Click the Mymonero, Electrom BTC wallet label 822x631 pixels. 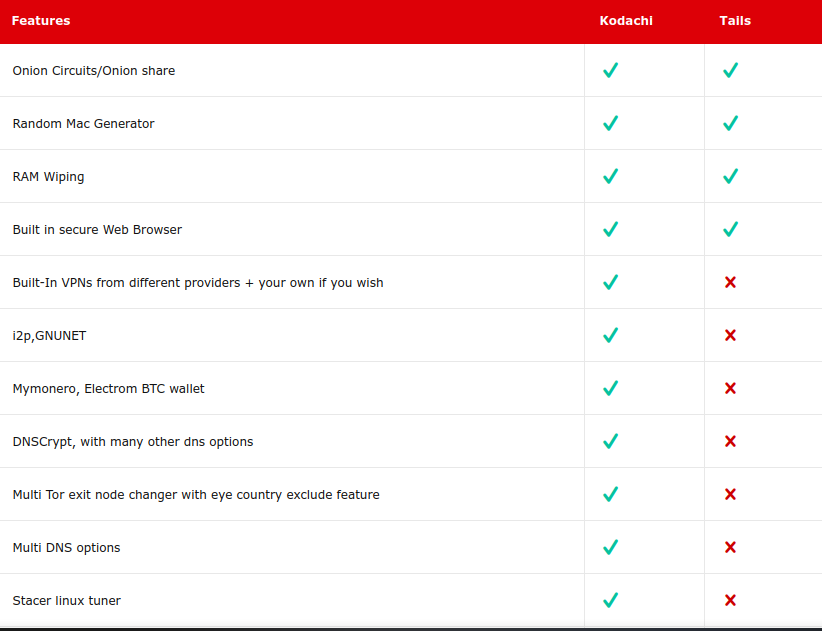109,389
